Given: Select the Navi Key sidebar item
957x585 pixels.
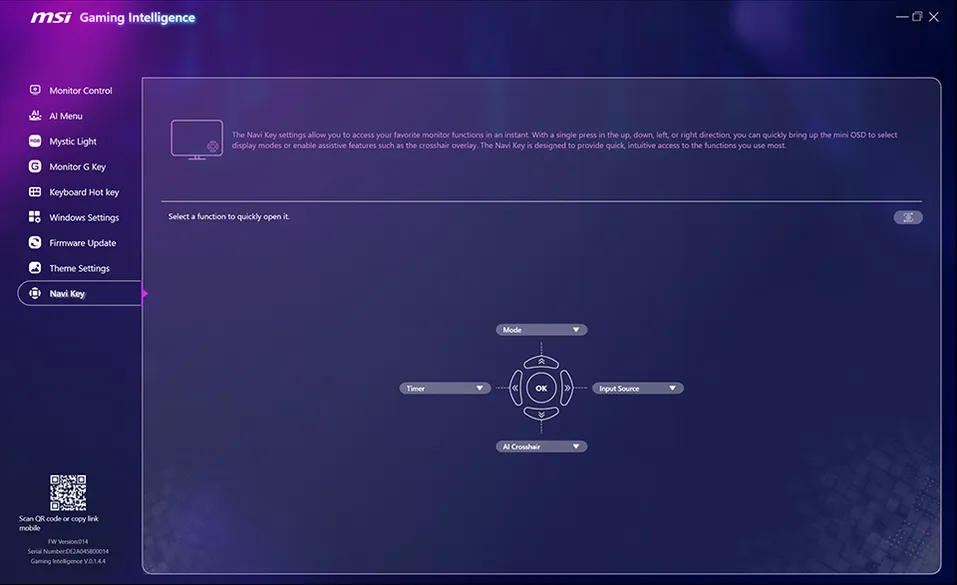Looking at the screenshot, I should 79,293.
